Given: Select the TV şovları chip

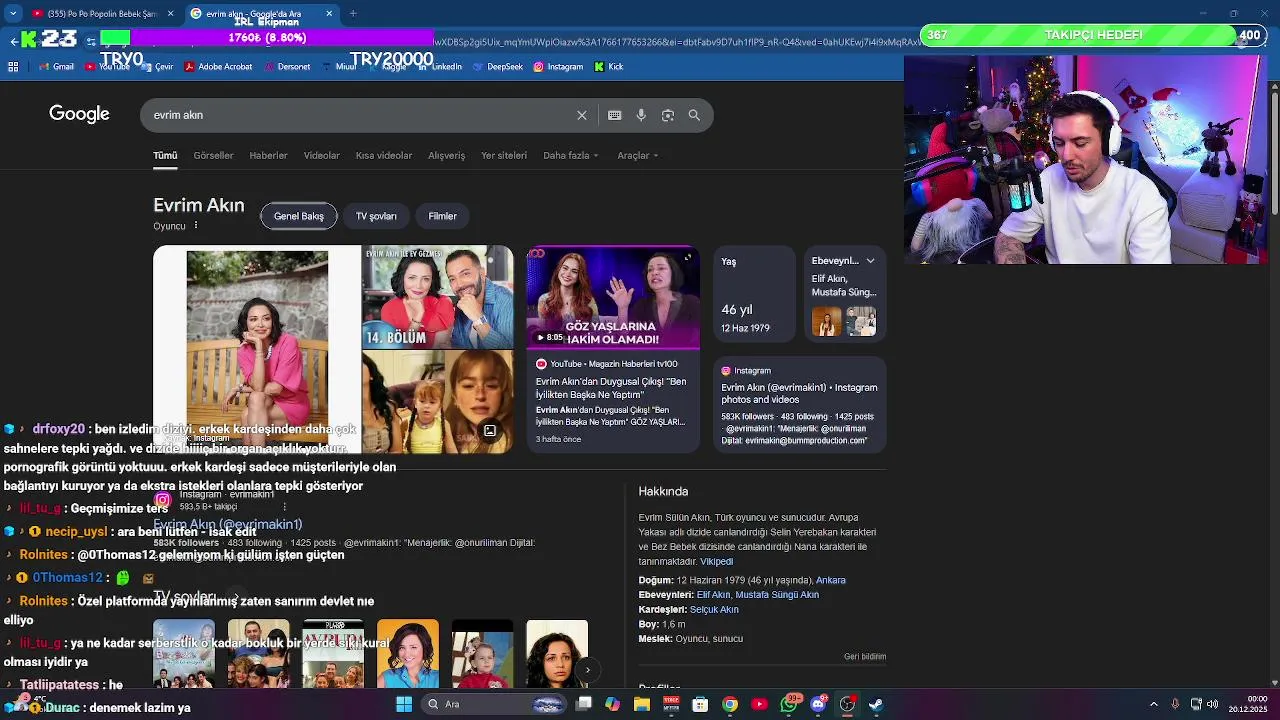Looking at the screenshot, I should tap(376, 216).
